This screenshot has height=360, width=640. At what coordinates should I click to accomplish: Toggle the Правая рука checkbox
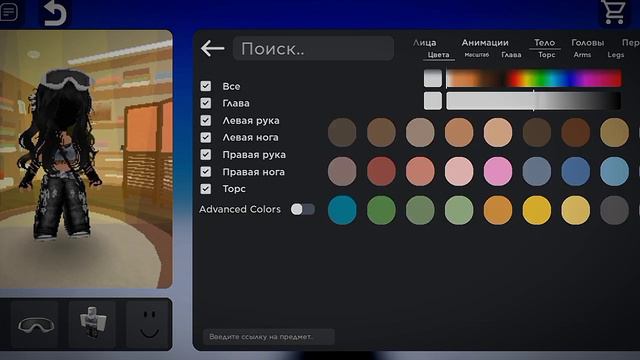206,154
